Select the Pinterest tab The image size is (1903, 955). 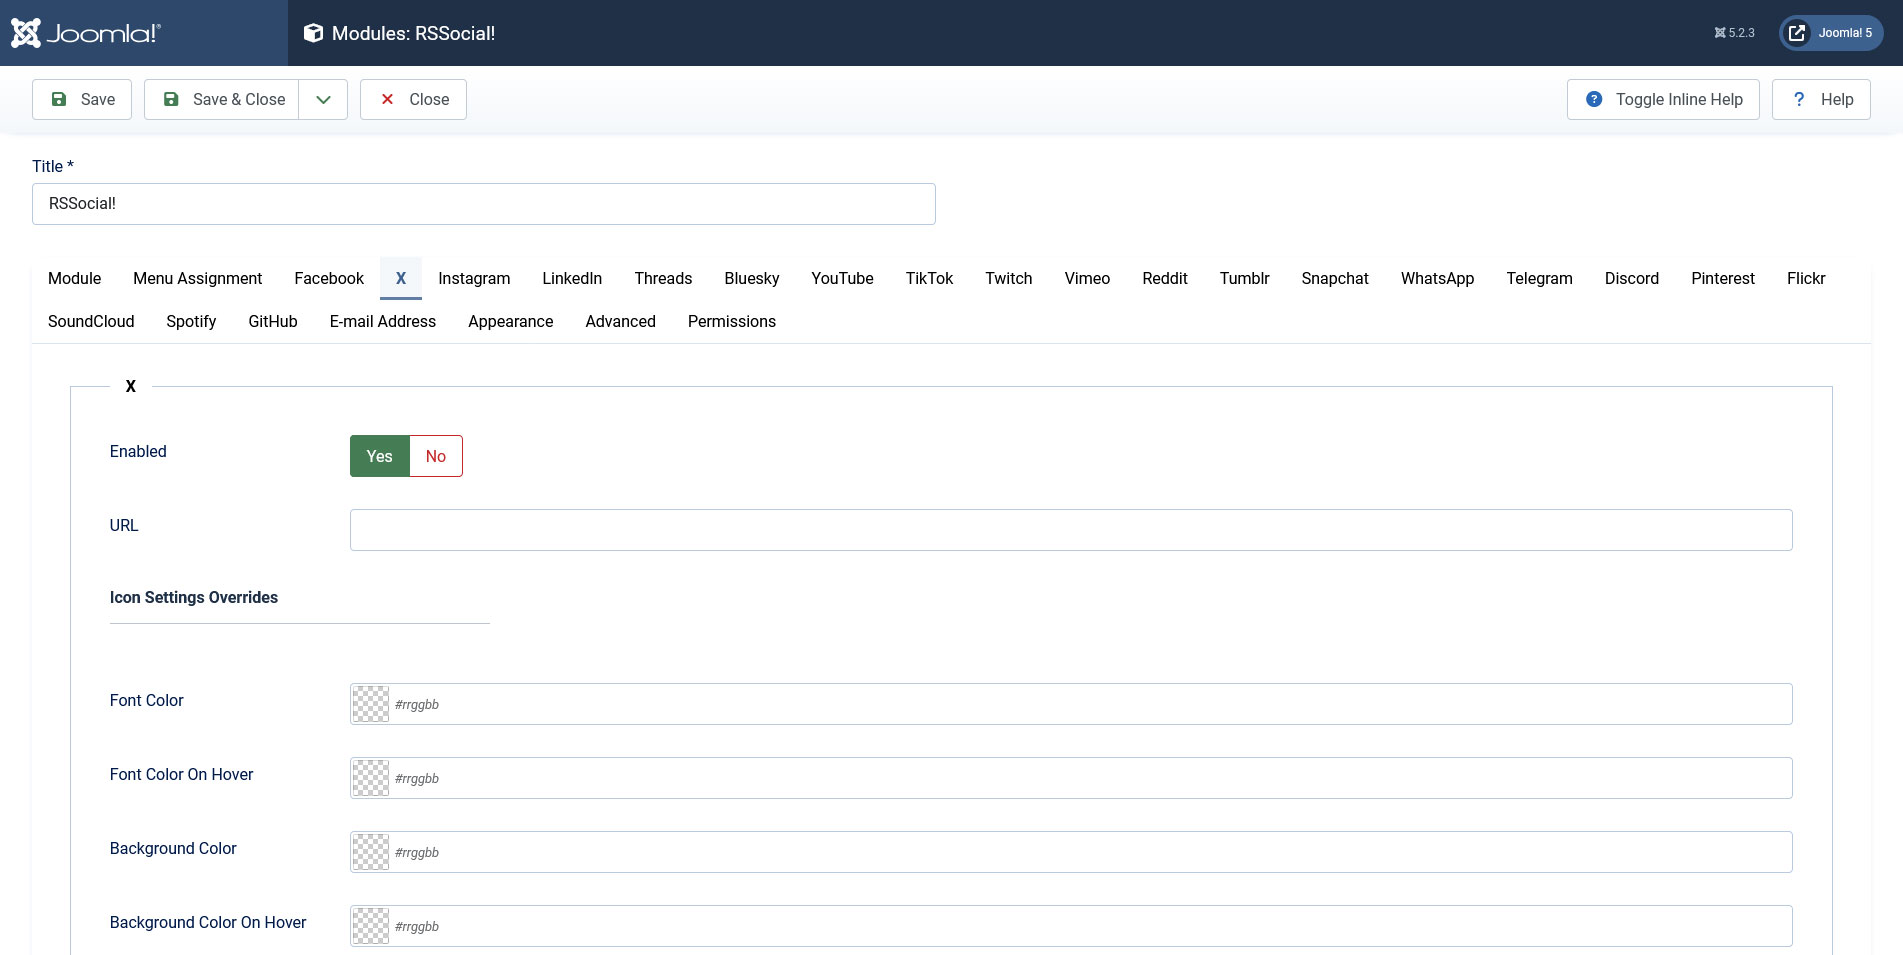click(x=1723, y=278)
